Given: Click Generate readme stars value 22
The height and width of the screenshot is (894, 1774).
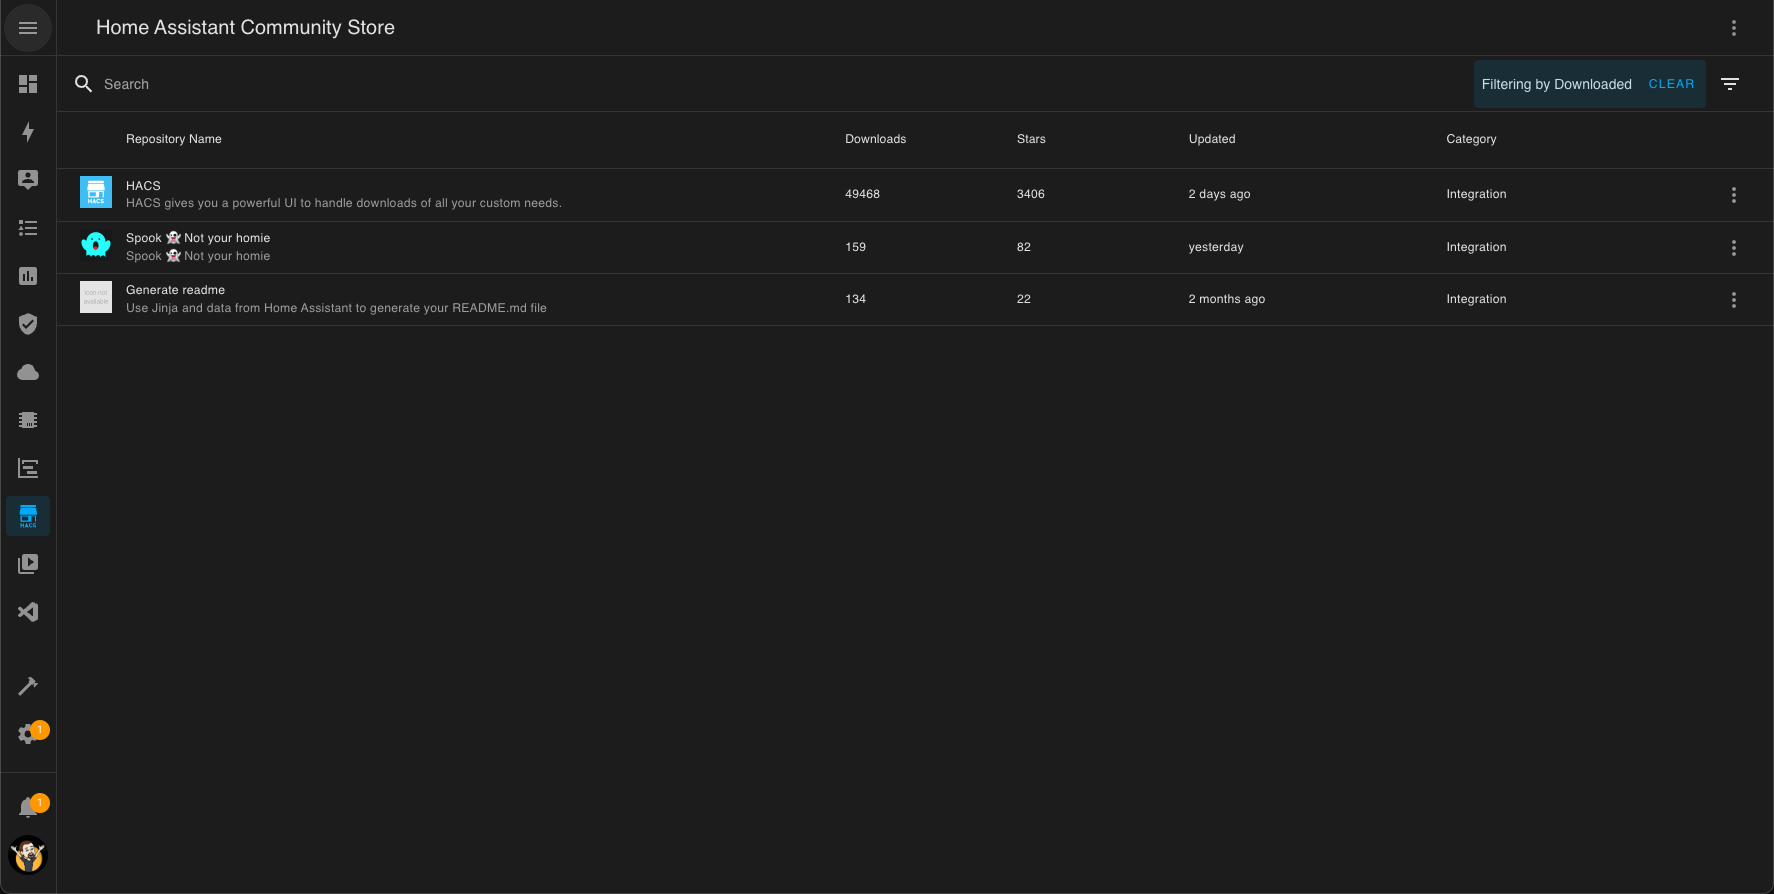Looking at the screenshot, I should (1024, 299).
